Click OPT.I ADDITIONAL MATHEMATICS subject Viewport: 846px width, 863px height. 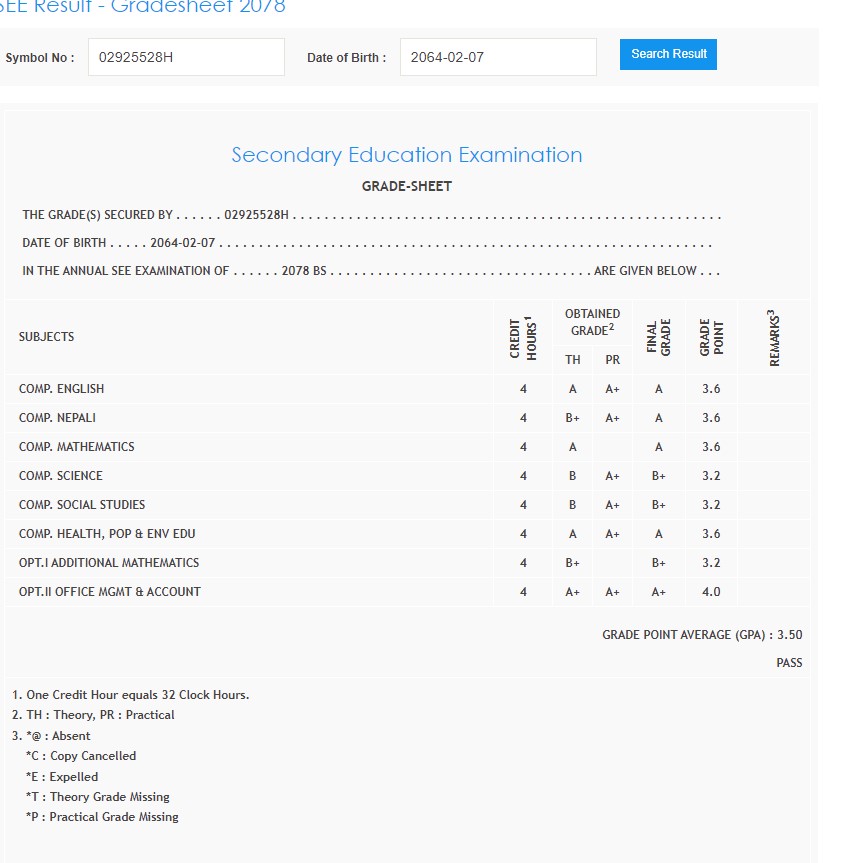109,563
